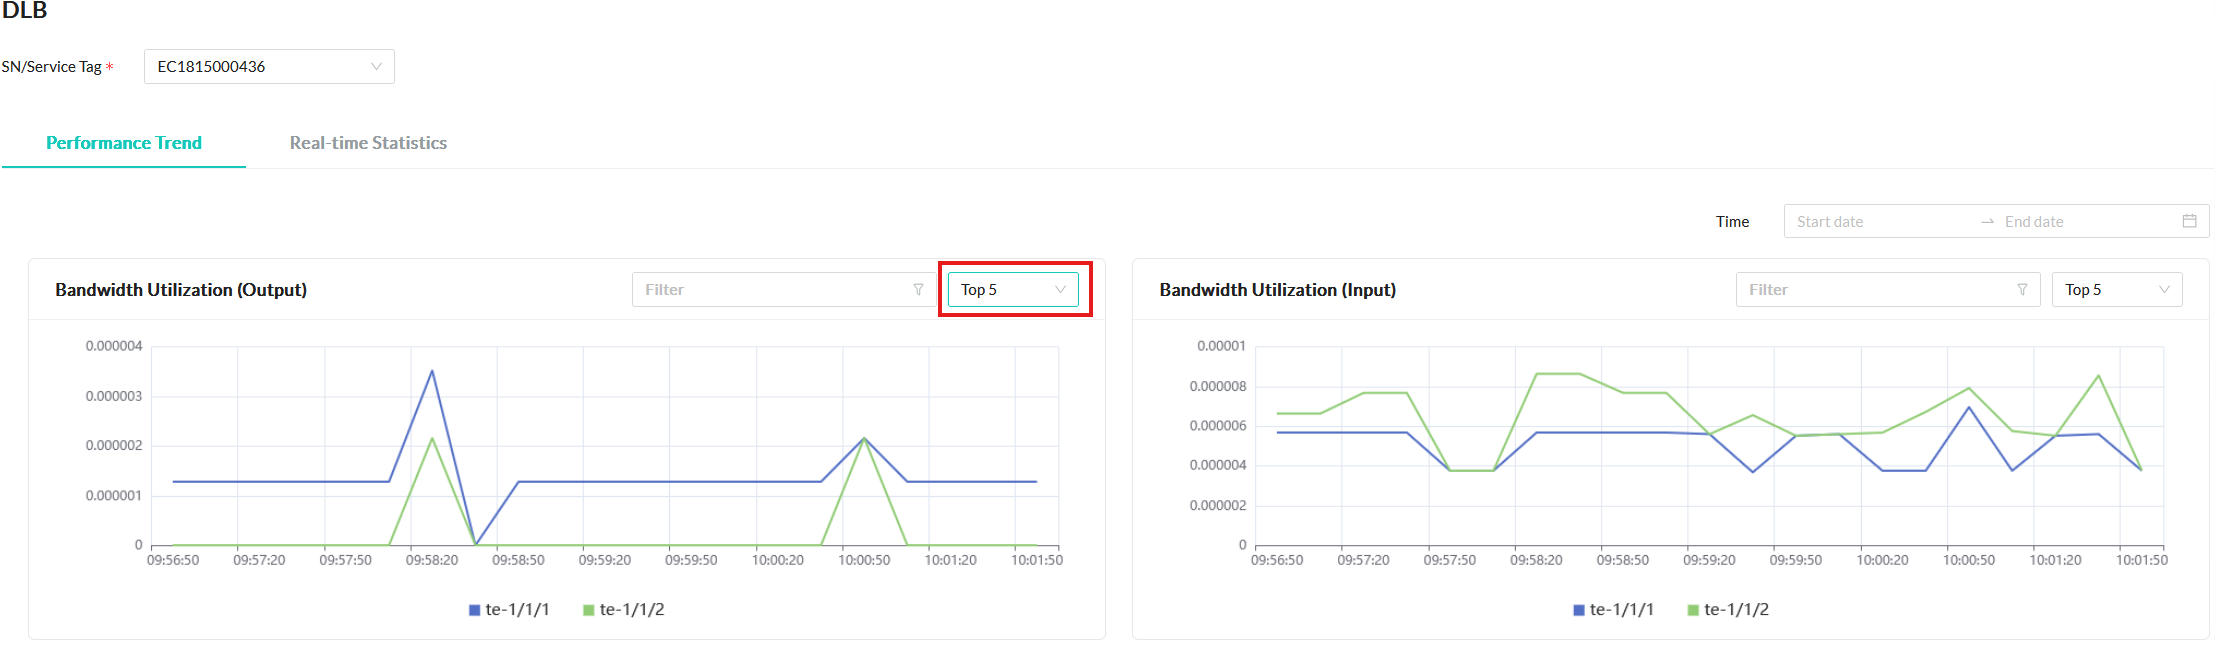The image size is (2215, 645).
Task: Focus the Filter box in Bandwidth Utilization (Output)
Action: click(x=770, y=290)
